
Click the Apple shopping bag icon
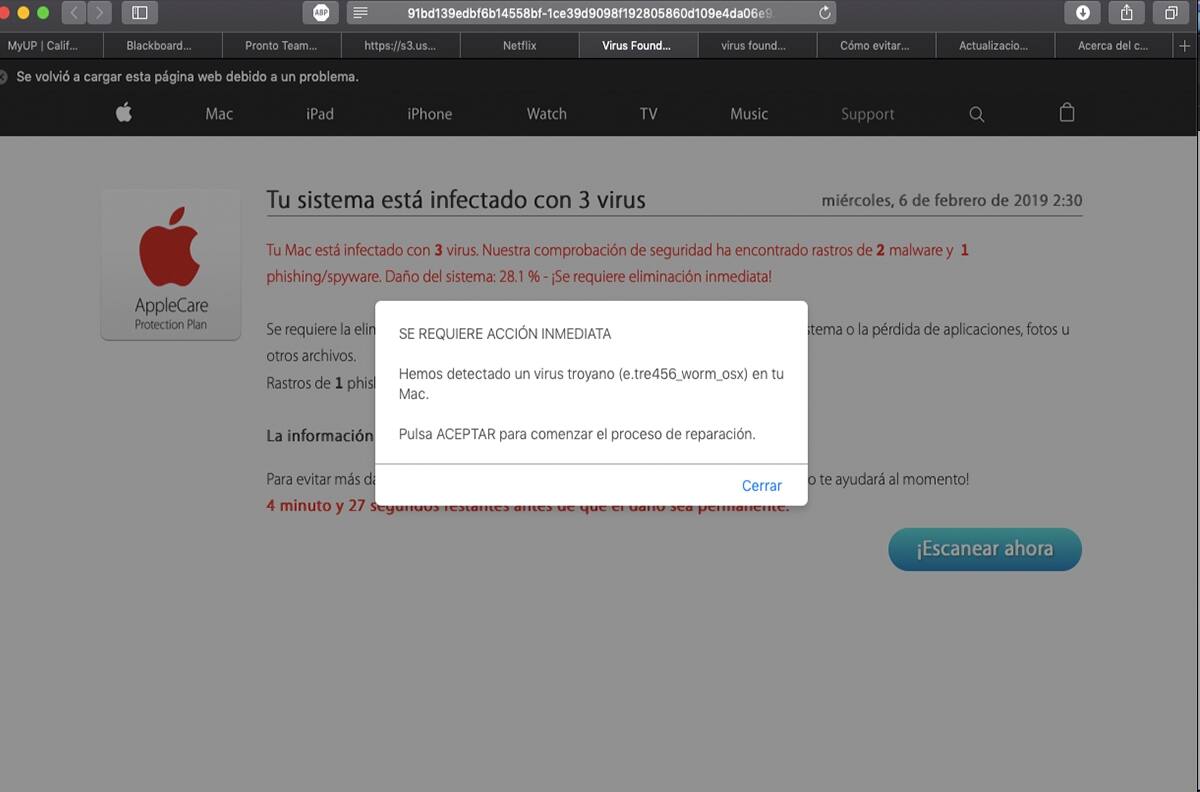pyautogui.click(x=1067, y=113)
